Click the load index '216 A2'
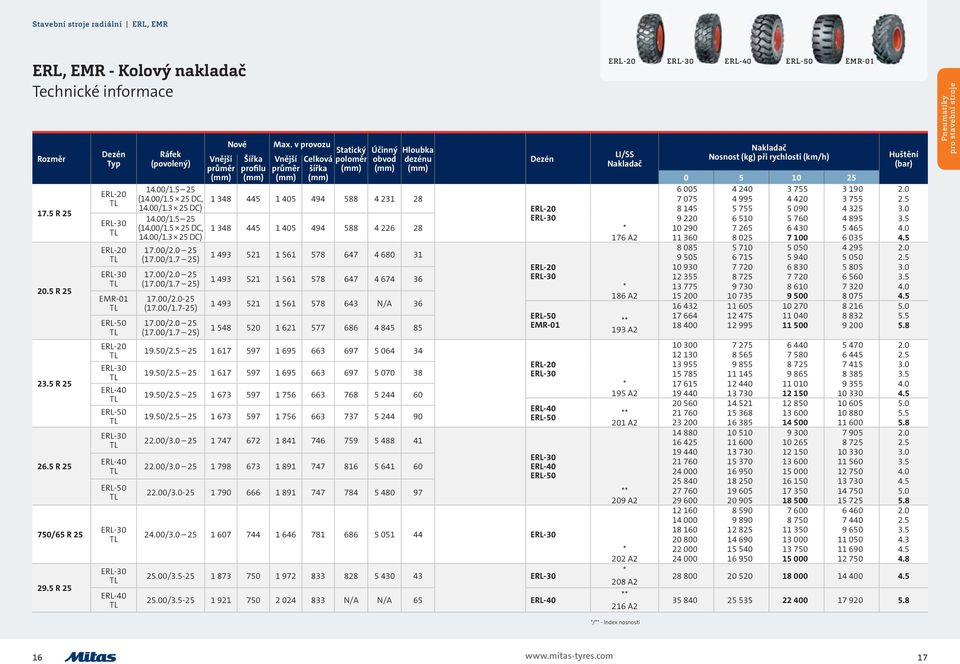The height and width of the screenshot is (664, 960). 624,606
